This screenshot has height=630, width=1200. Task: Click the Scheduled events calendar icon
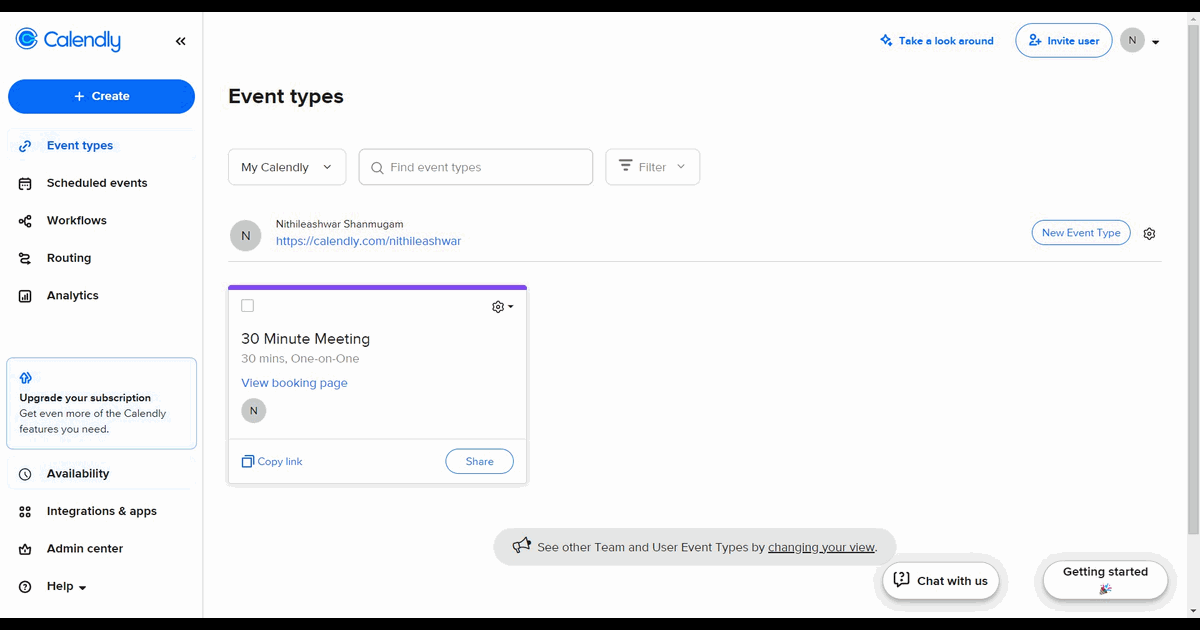pyautogui.click(x=25, y=183)
